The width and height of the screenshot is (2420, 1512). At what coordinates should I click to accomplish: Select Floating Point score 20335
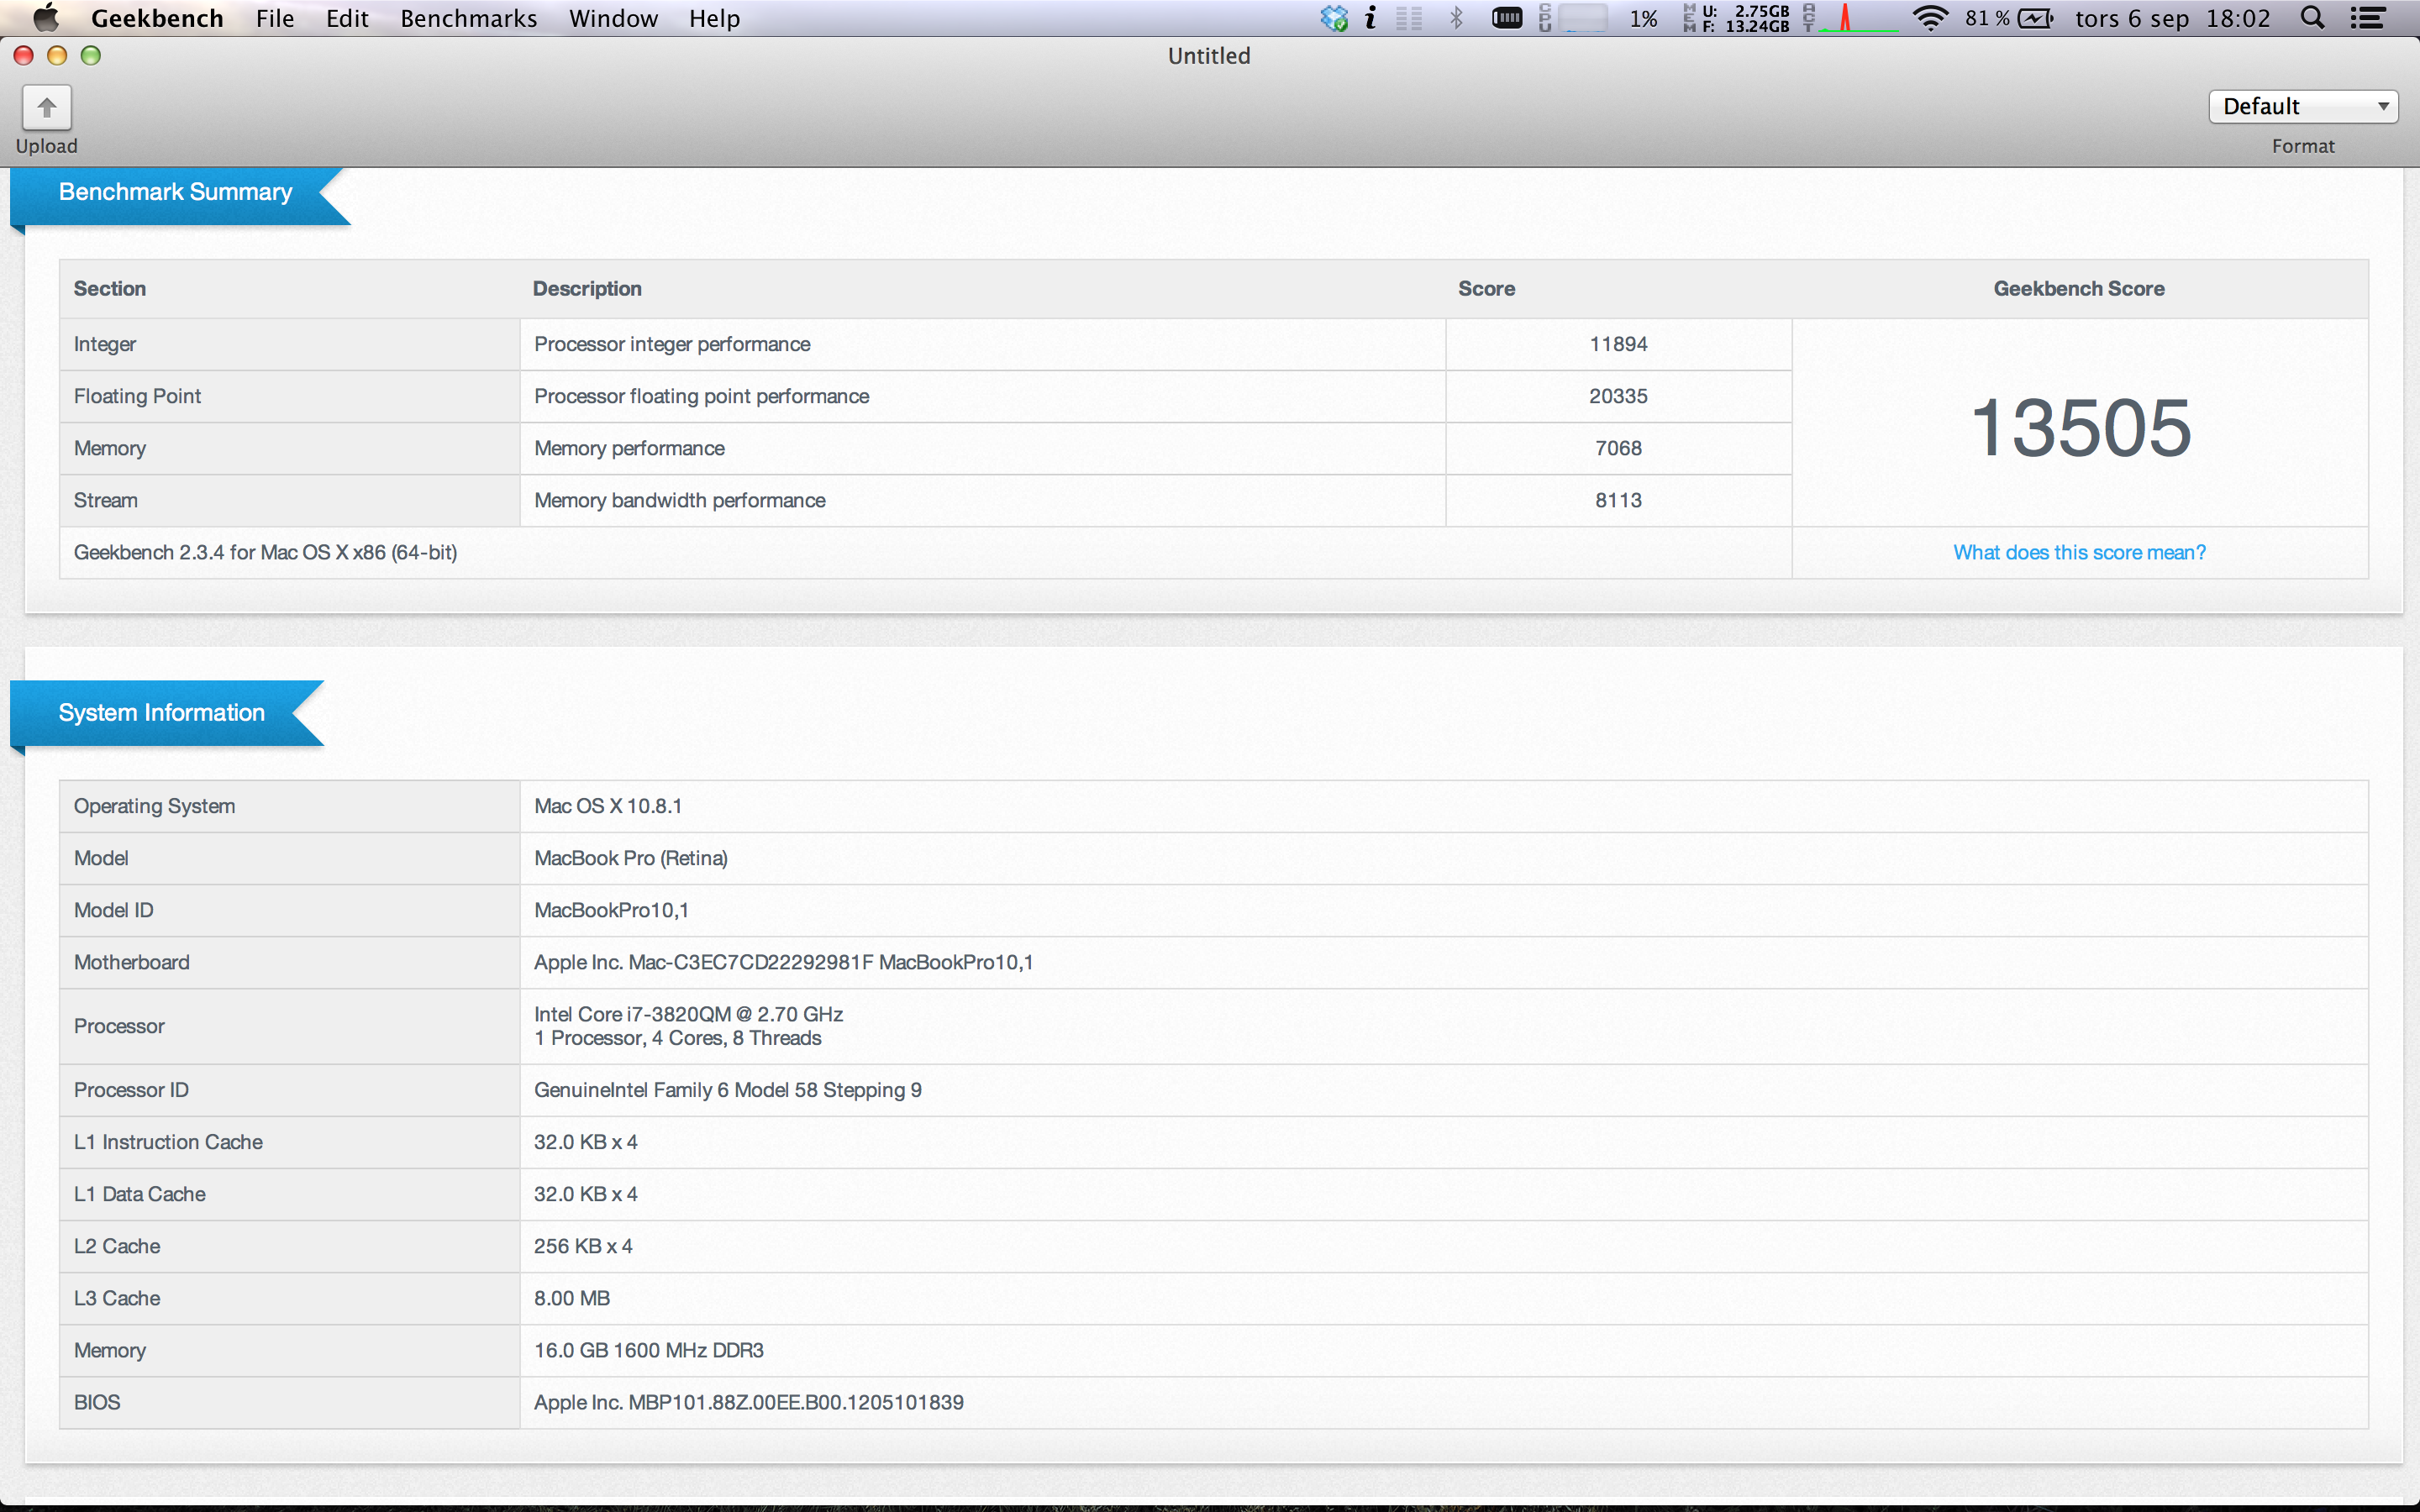pyautogui.click(x=1618, y=396)
